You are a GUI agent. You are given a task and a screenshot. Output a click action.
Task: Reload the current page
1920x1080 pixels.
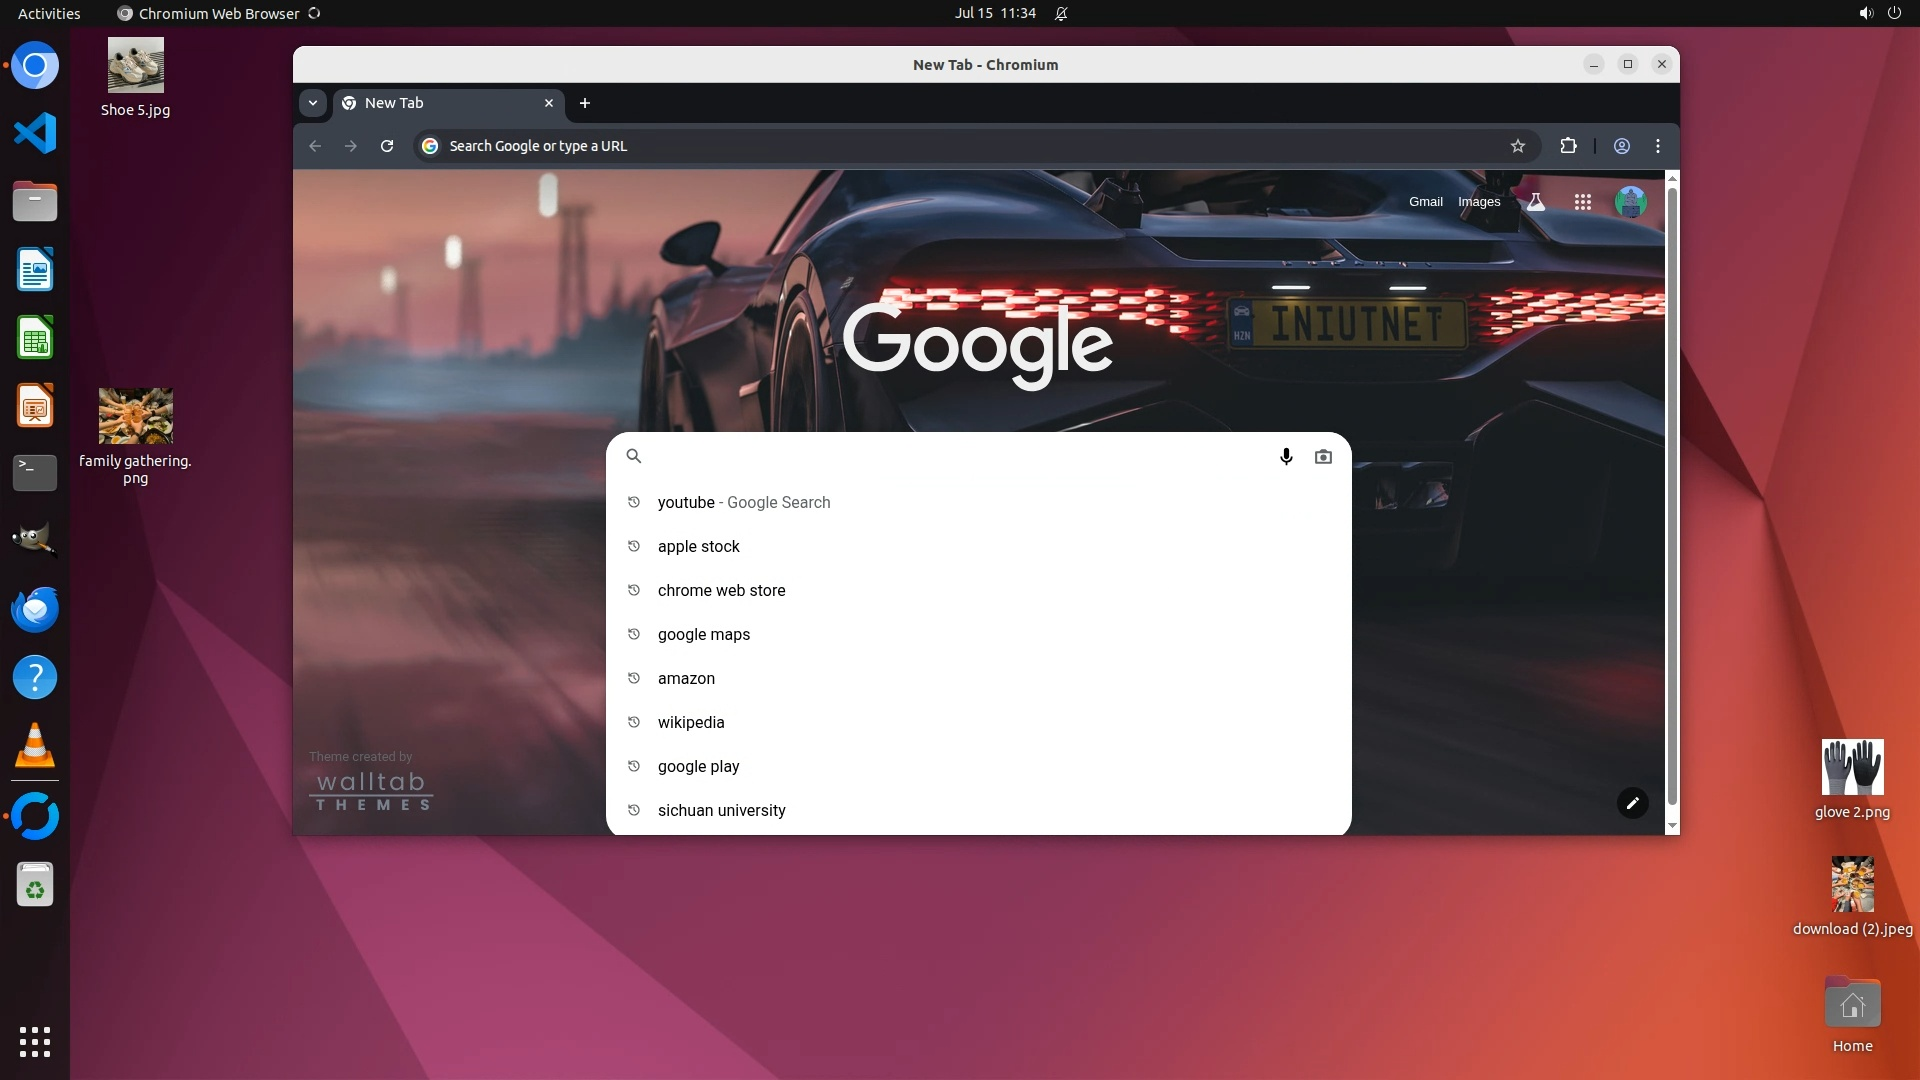pos(387,146)
